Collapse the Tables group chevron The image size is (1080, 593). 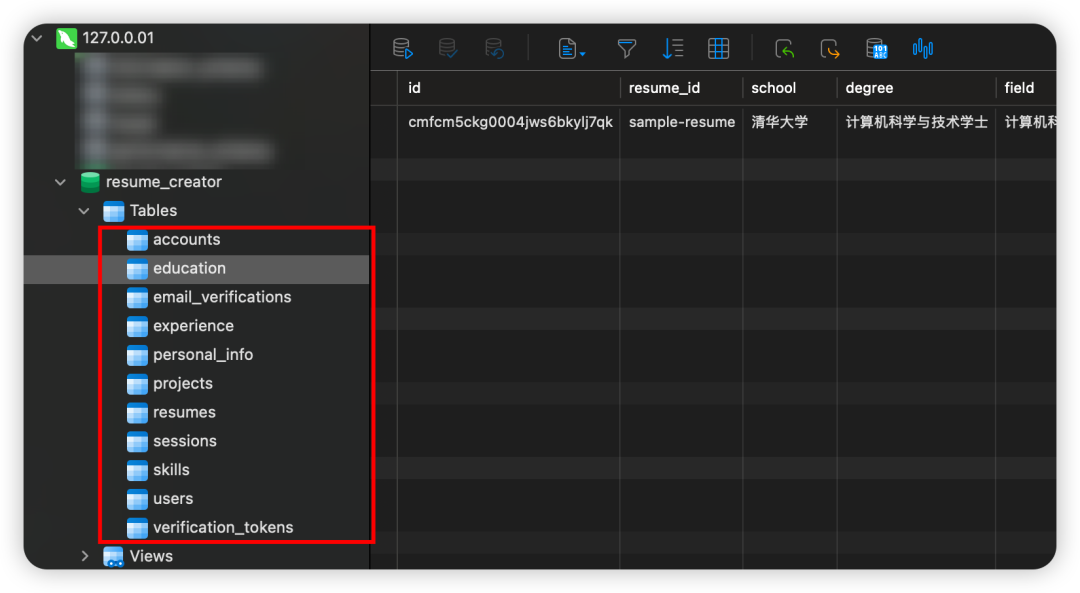click(x=84, y=211)
